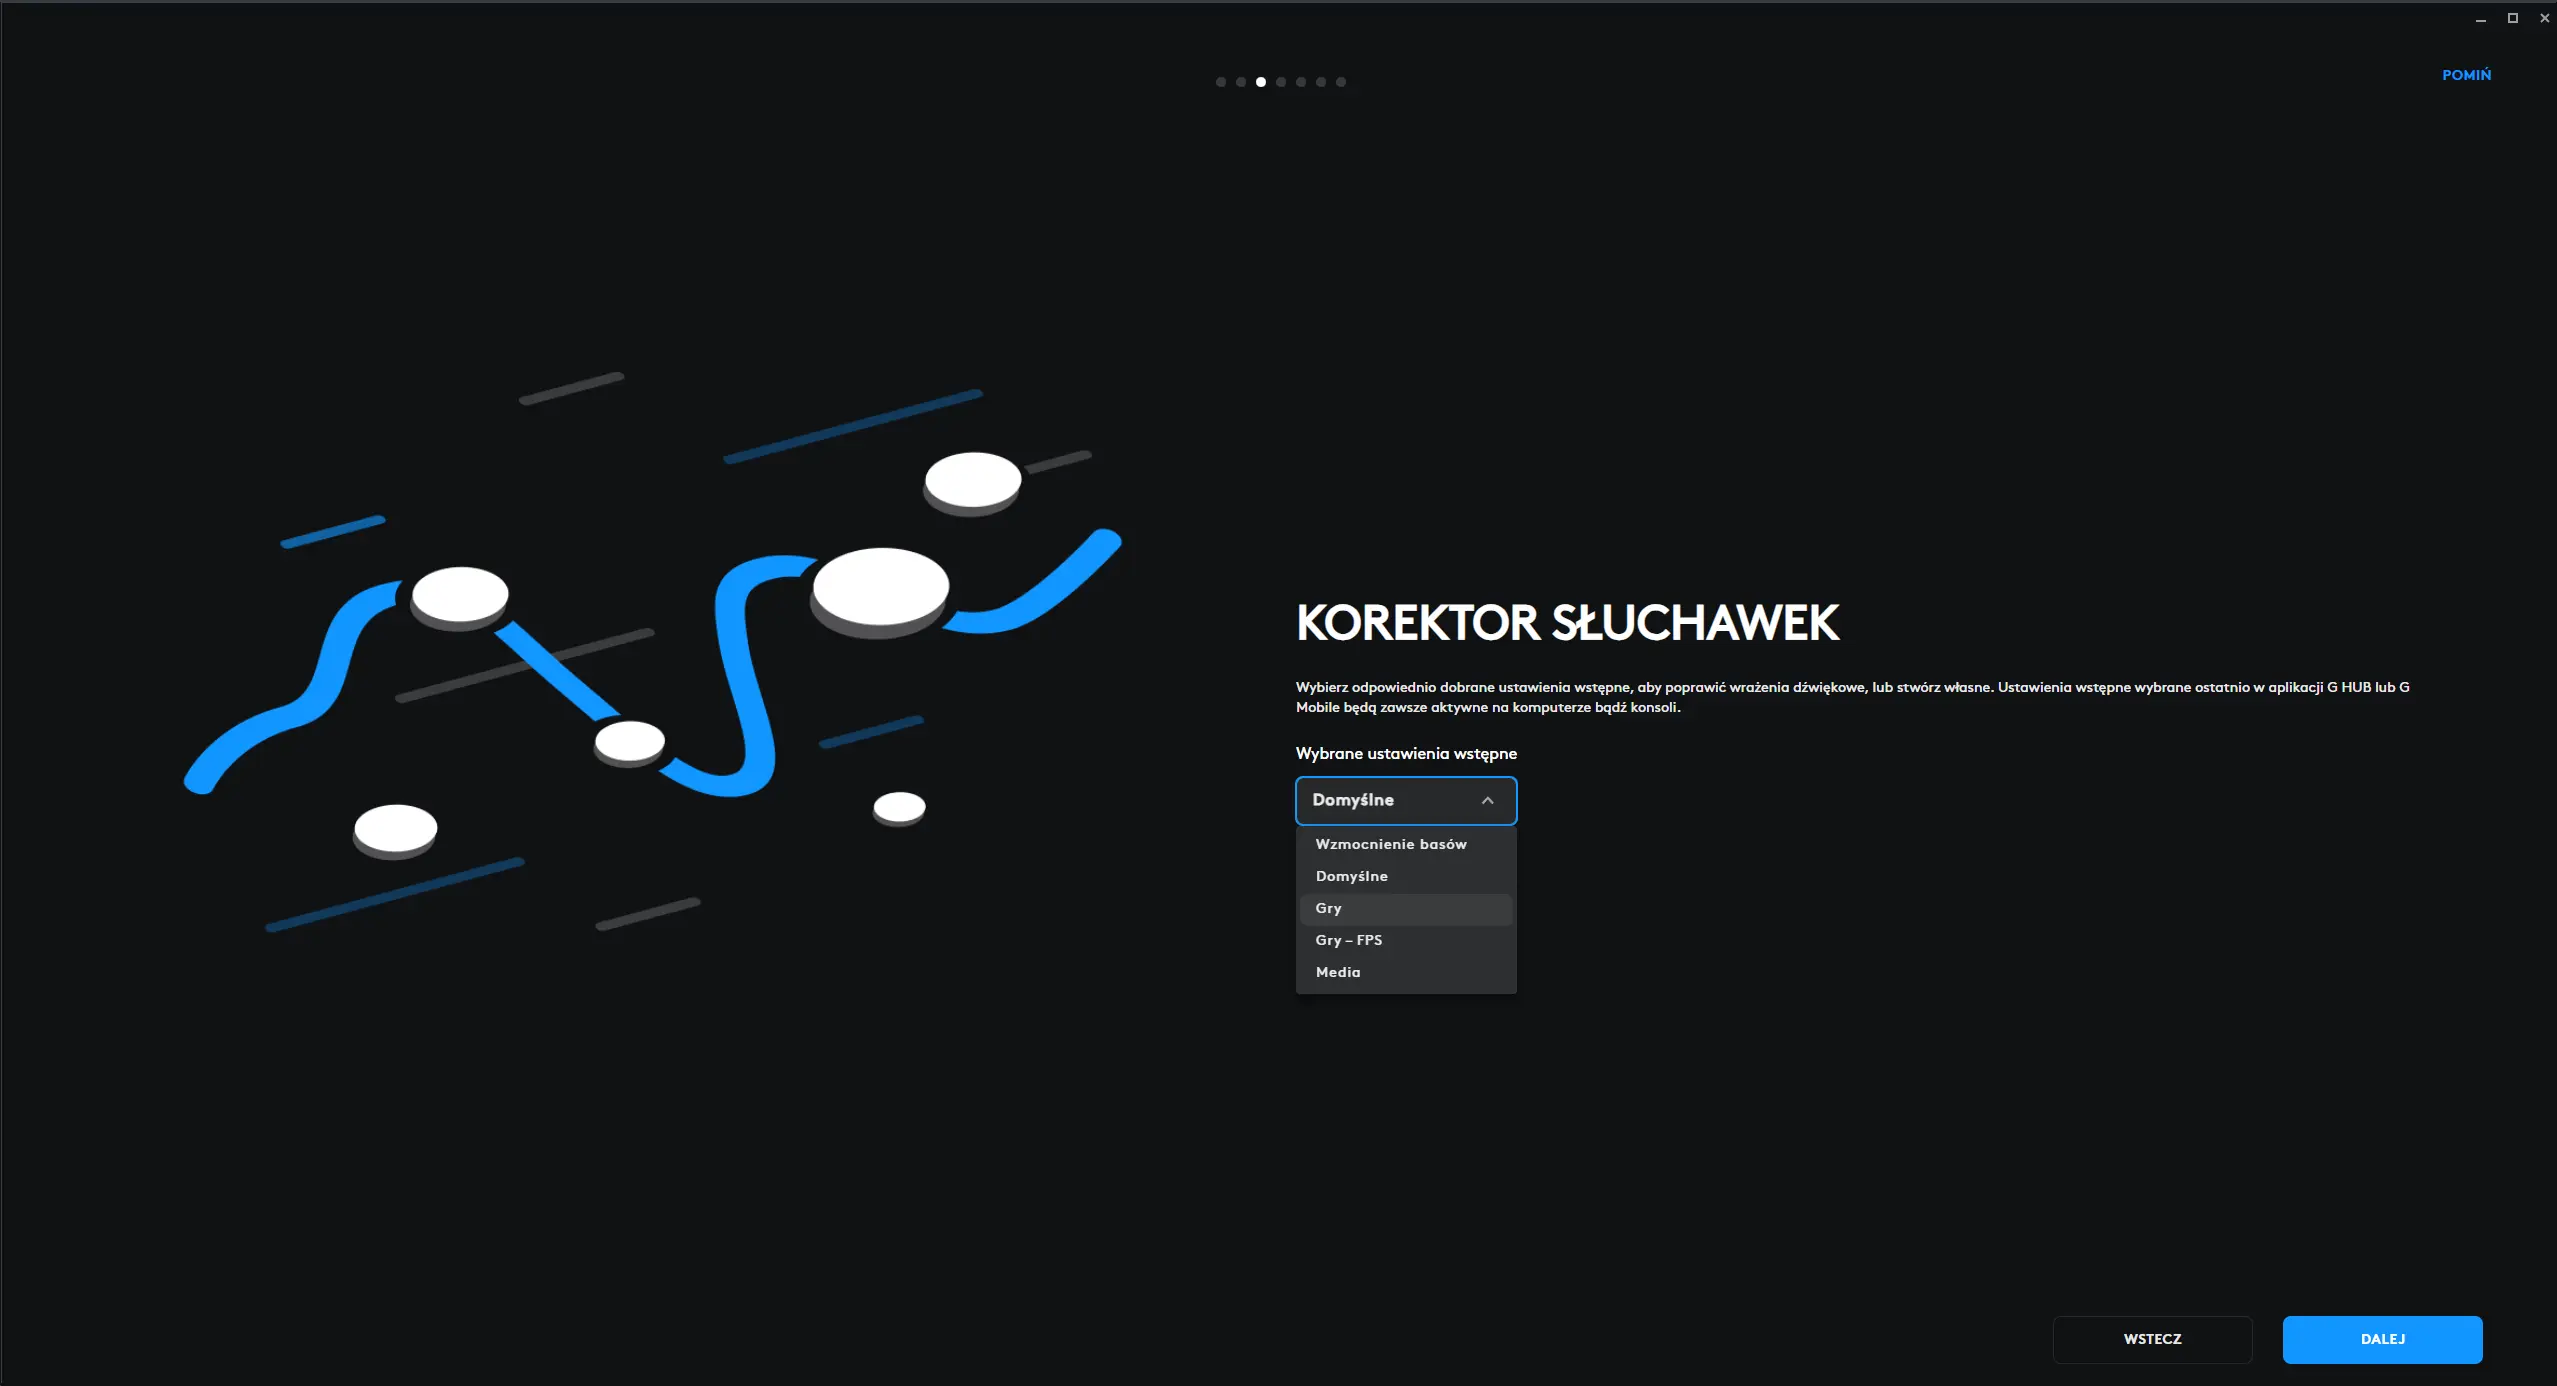Screen dimensions: 2557x1386
Task: Choose the Media preset option
Action: [x=1337, y=972]
